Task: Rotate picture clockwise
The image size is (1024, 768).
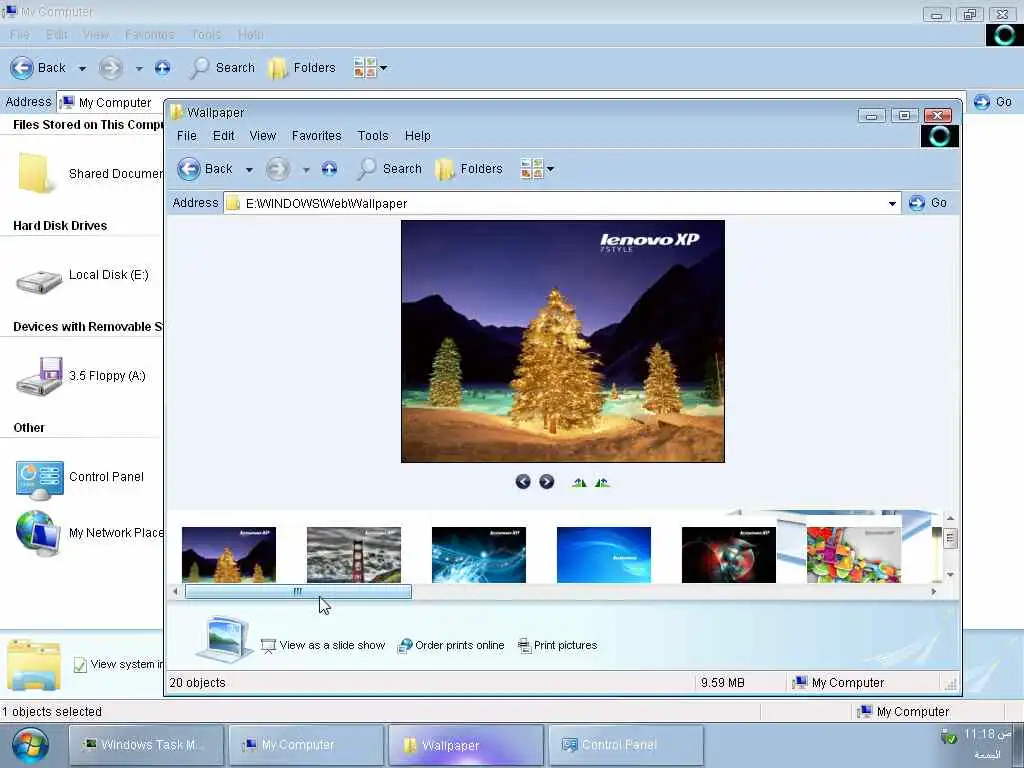Action: point(579,483)
